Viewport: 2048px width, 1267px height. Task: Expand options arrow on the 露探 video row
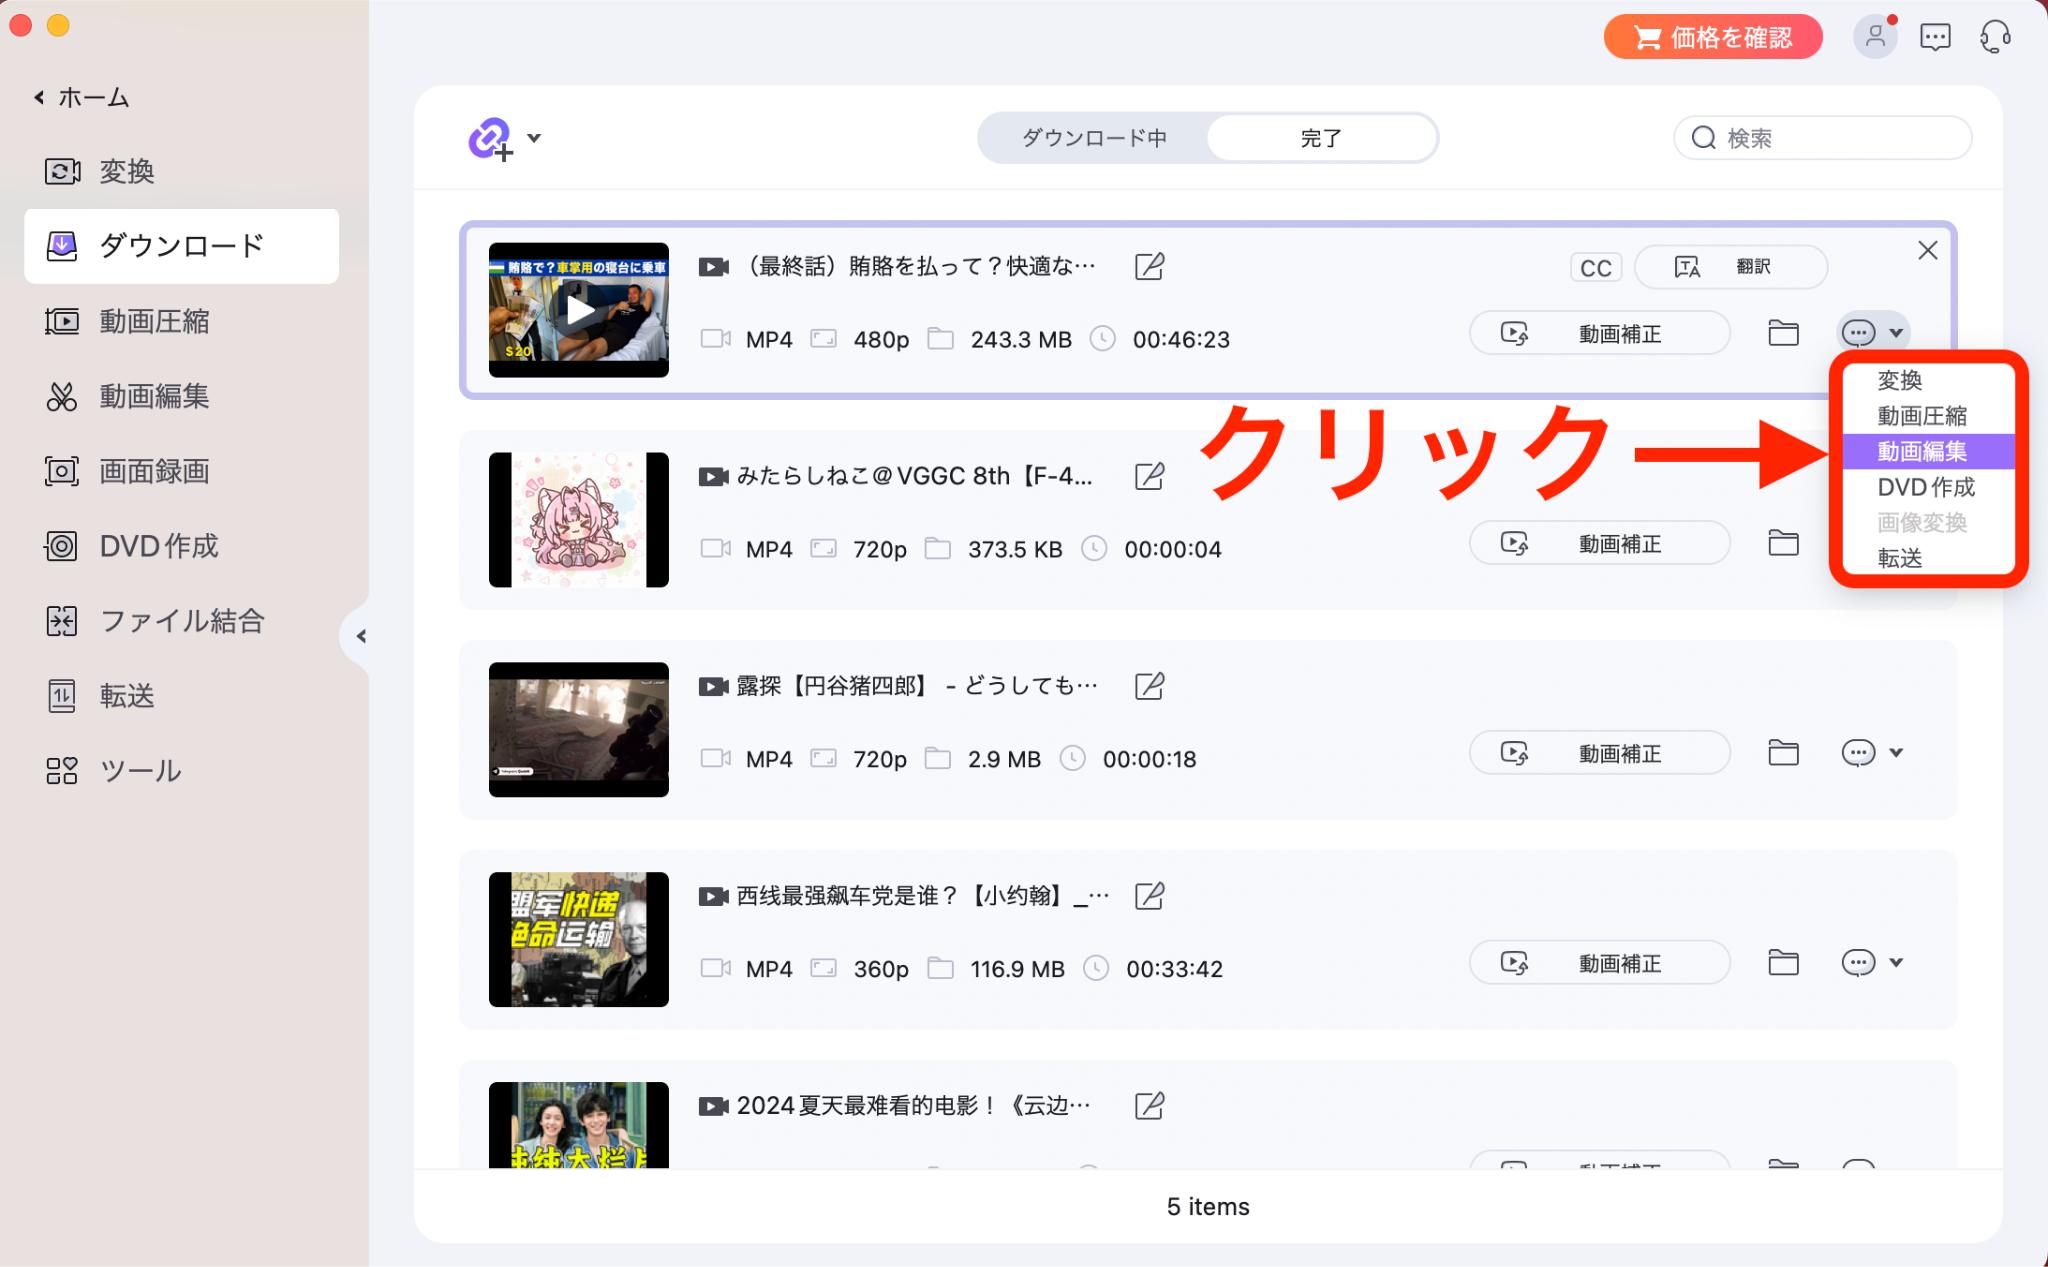[1896, 753]
